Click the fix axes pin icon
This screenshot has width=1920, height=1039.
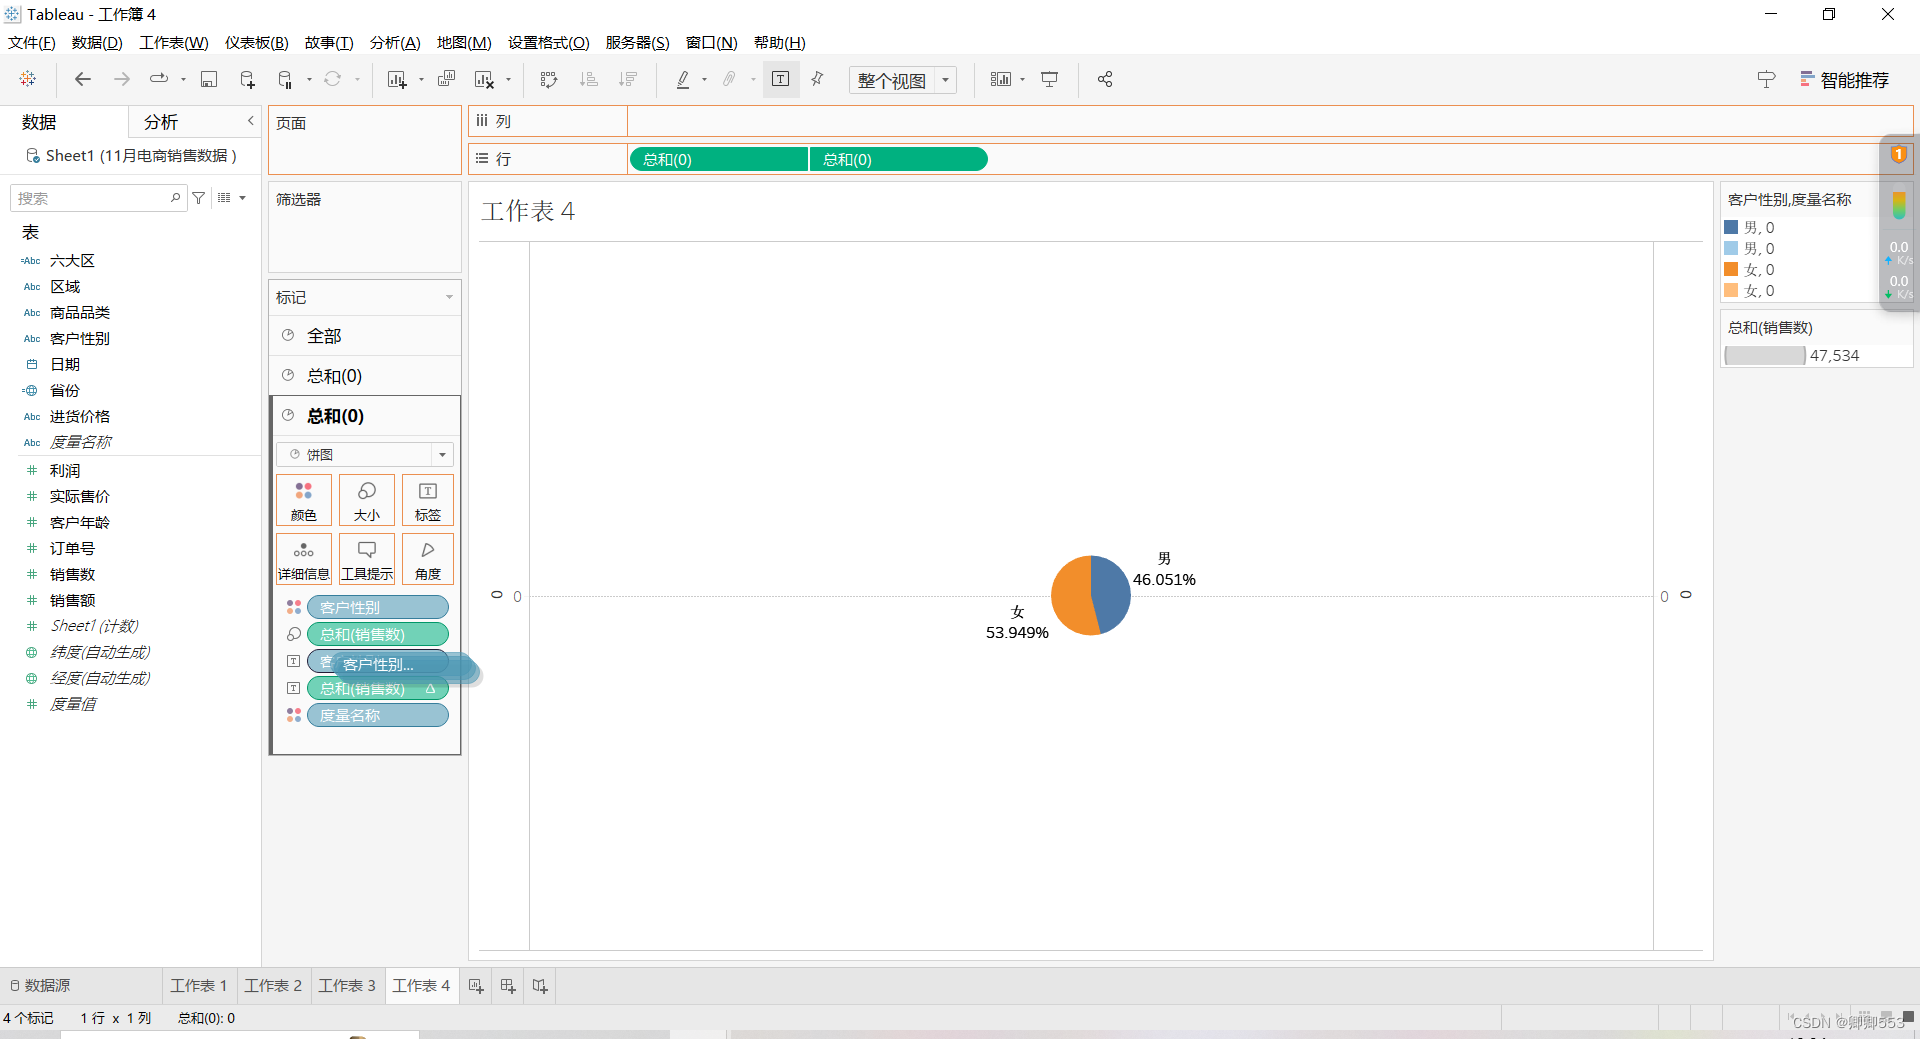pos(818,79)
